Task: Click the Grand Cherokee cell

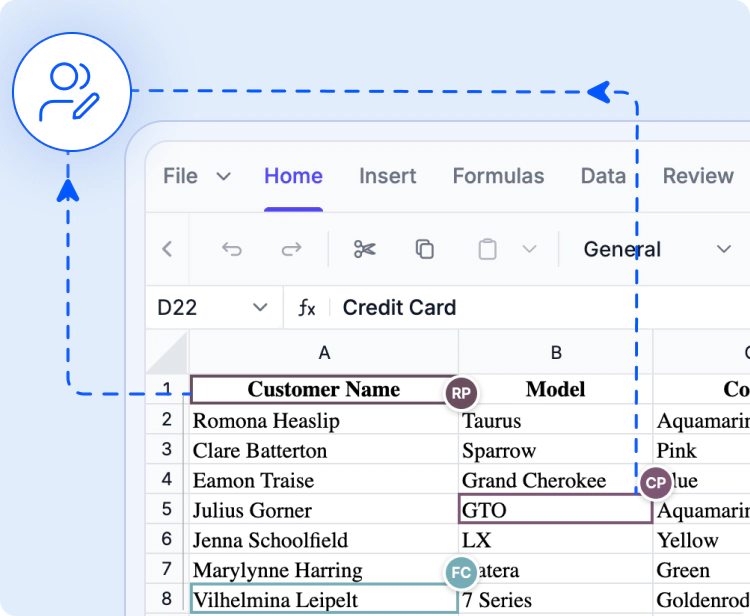Action: (x=555, y=480)
